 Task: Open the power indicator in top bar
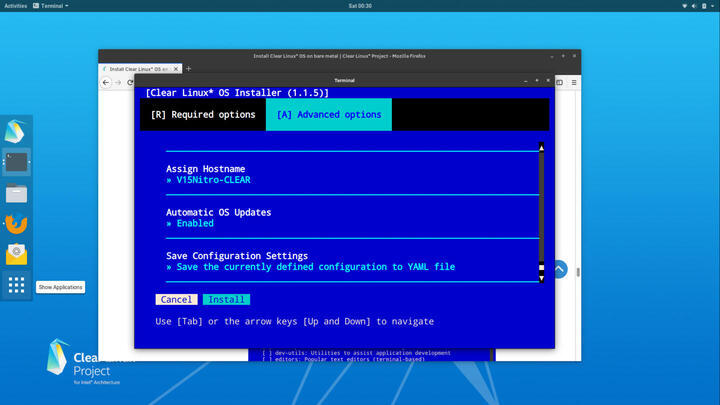(x=704, y=6)
